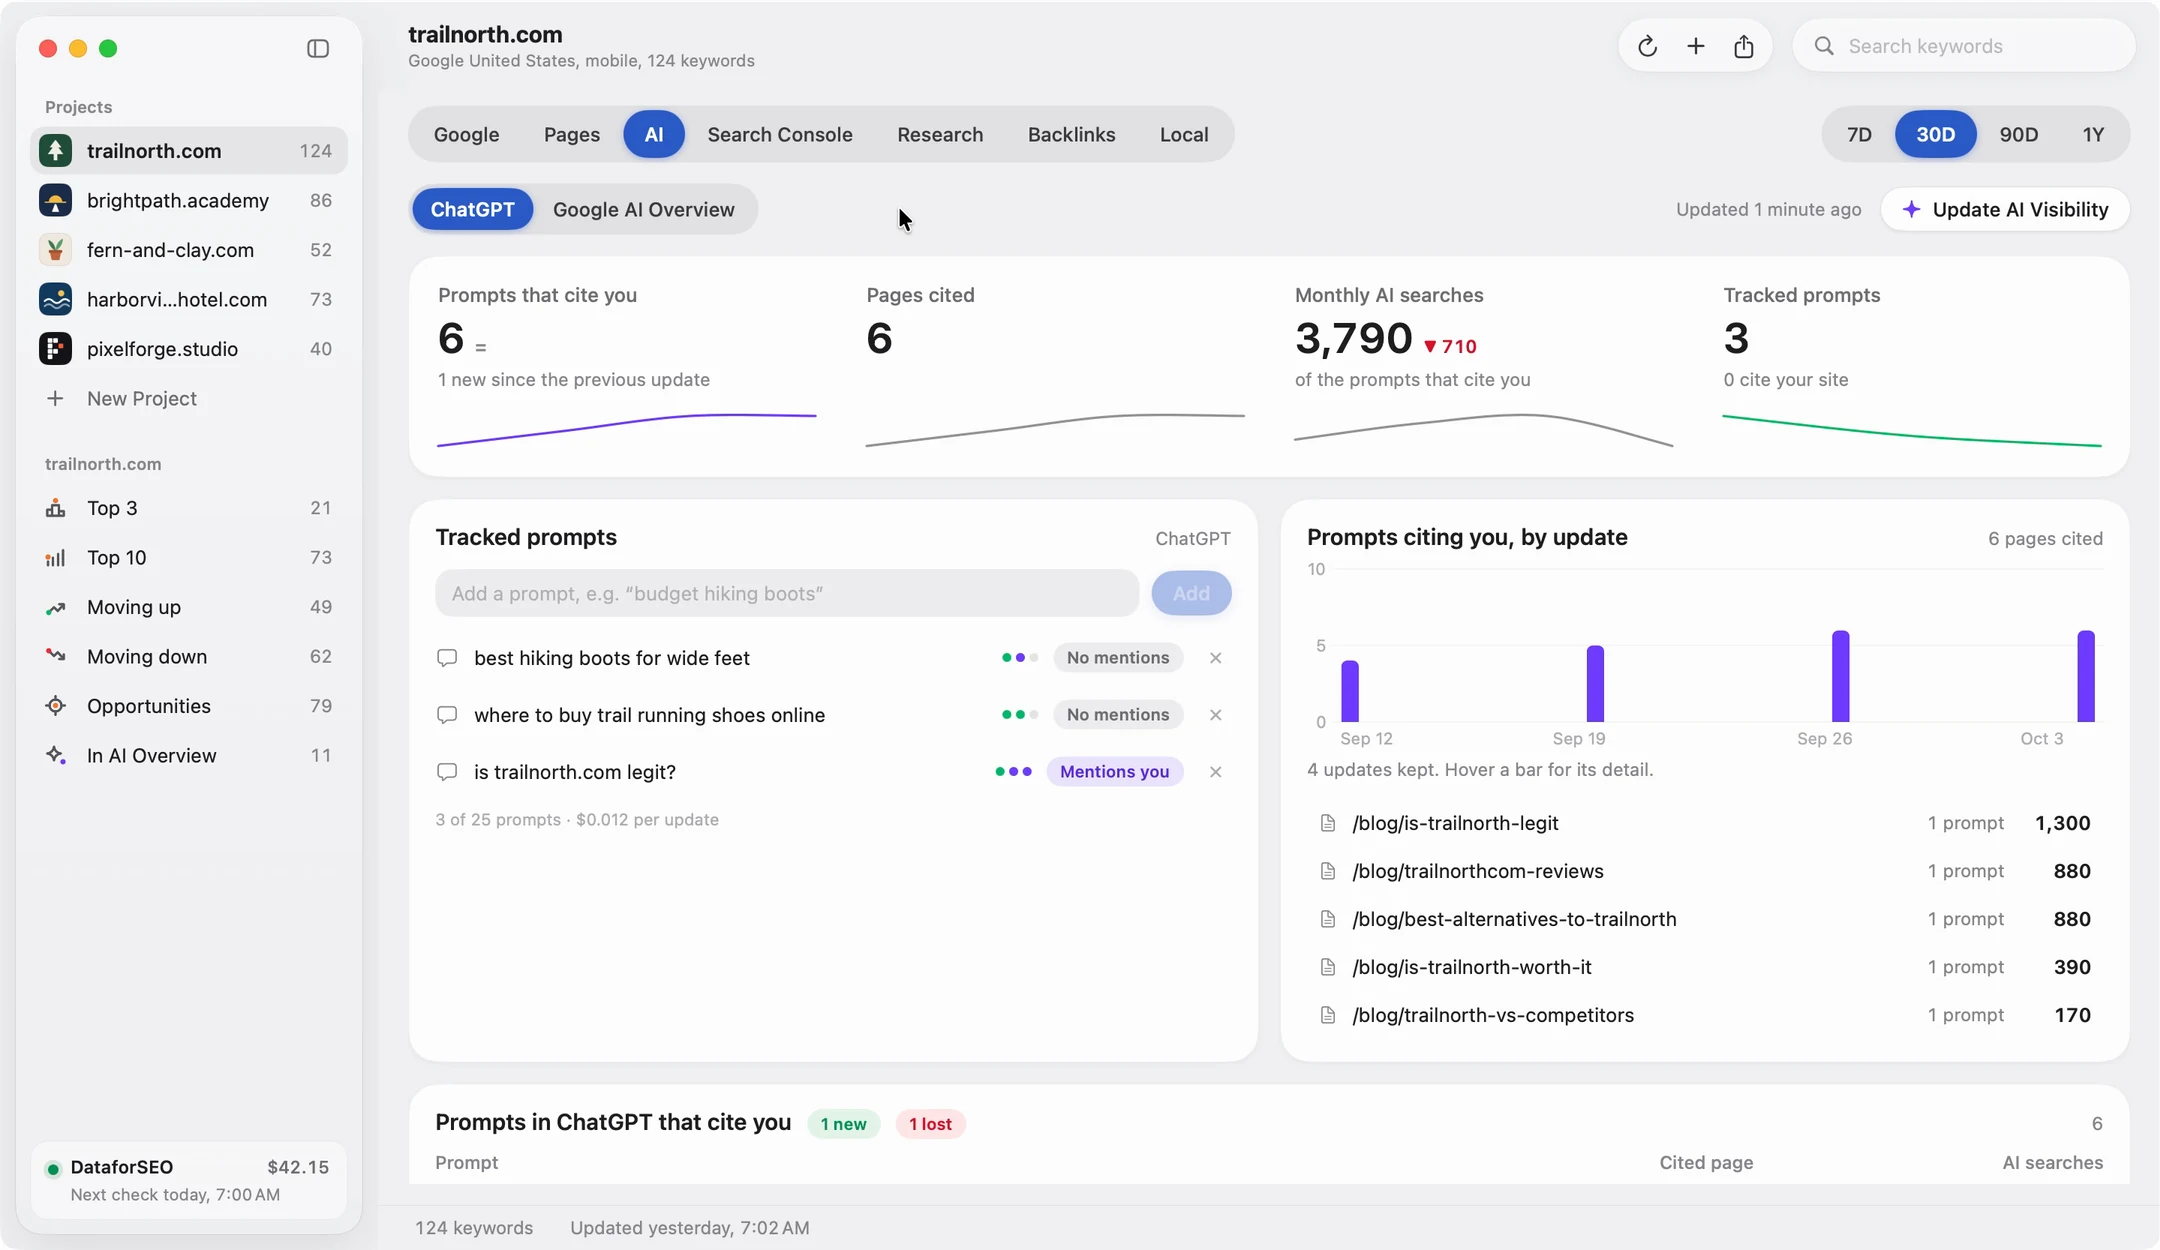The height and width of the screenshot is (1250, 2160).
Task: Open the Backlinks tab
Action: [1071, 134]
